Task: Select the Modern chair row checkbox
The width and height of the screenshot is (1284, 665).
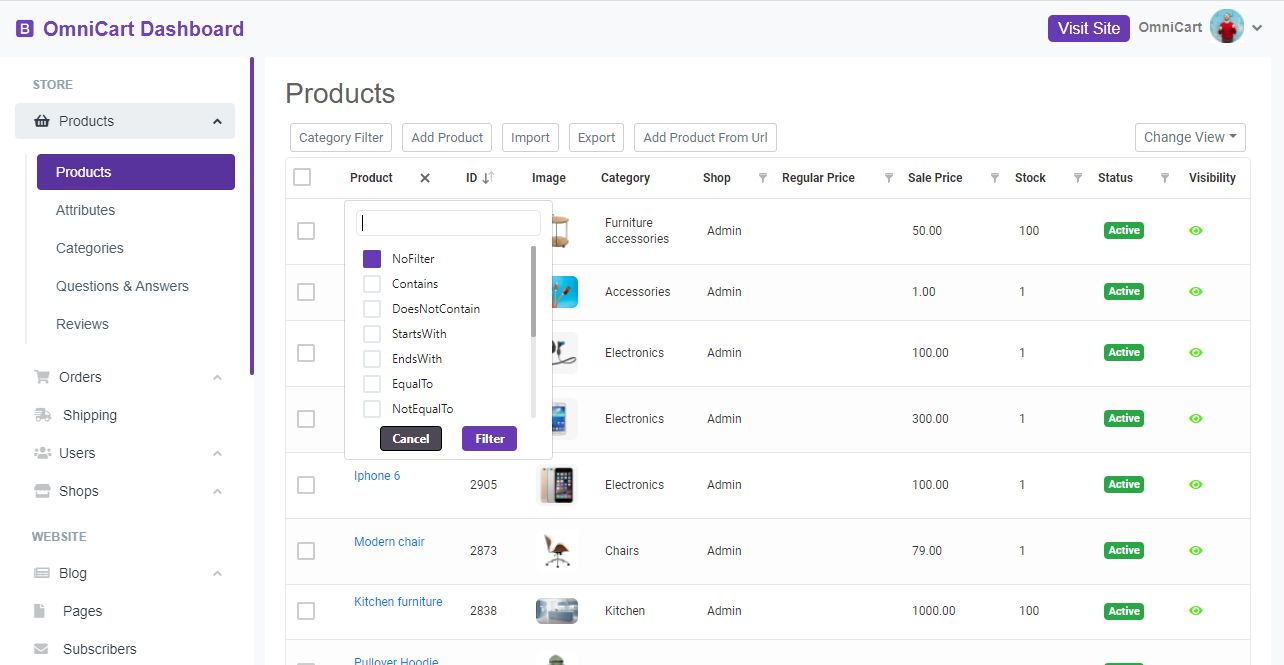Action: (306, 551)
